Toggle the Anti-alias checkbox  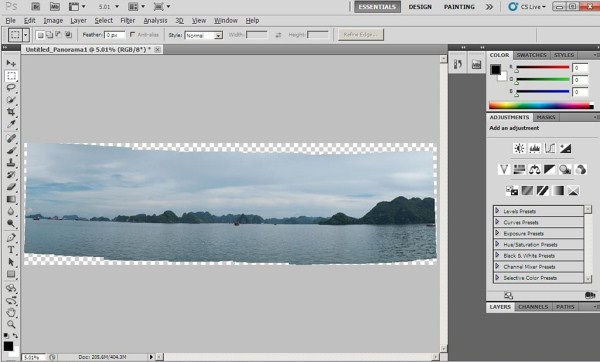pyautogui.click(x=133, y=34)
